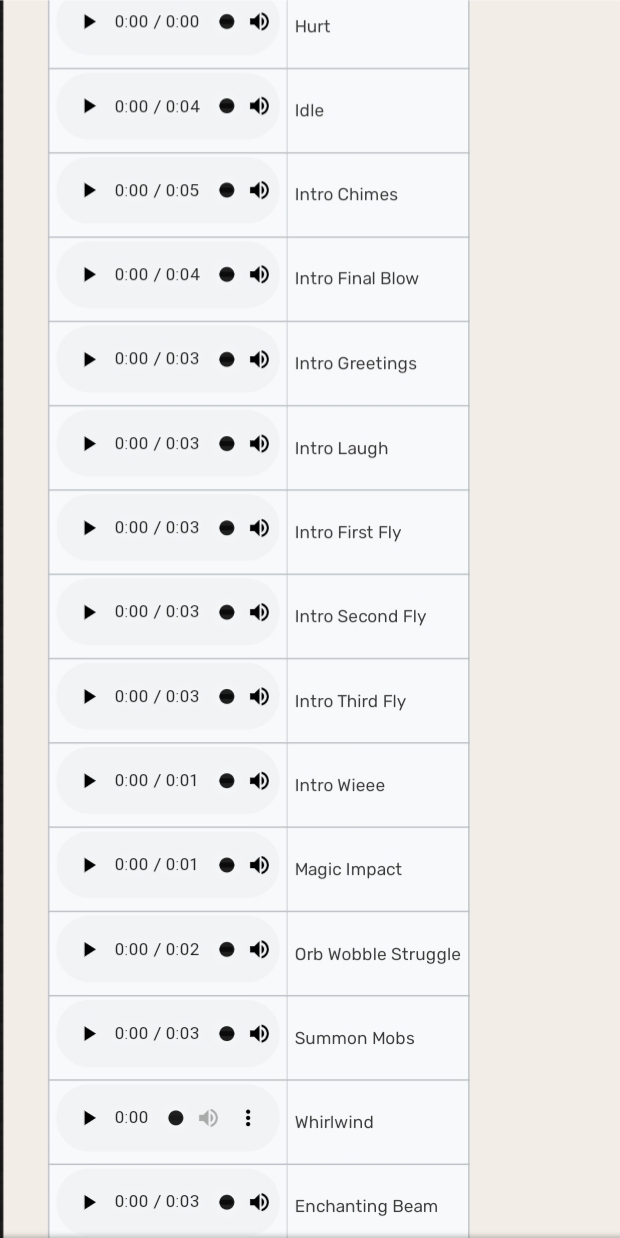Click the Intro Second Fly seek slider

227,612
